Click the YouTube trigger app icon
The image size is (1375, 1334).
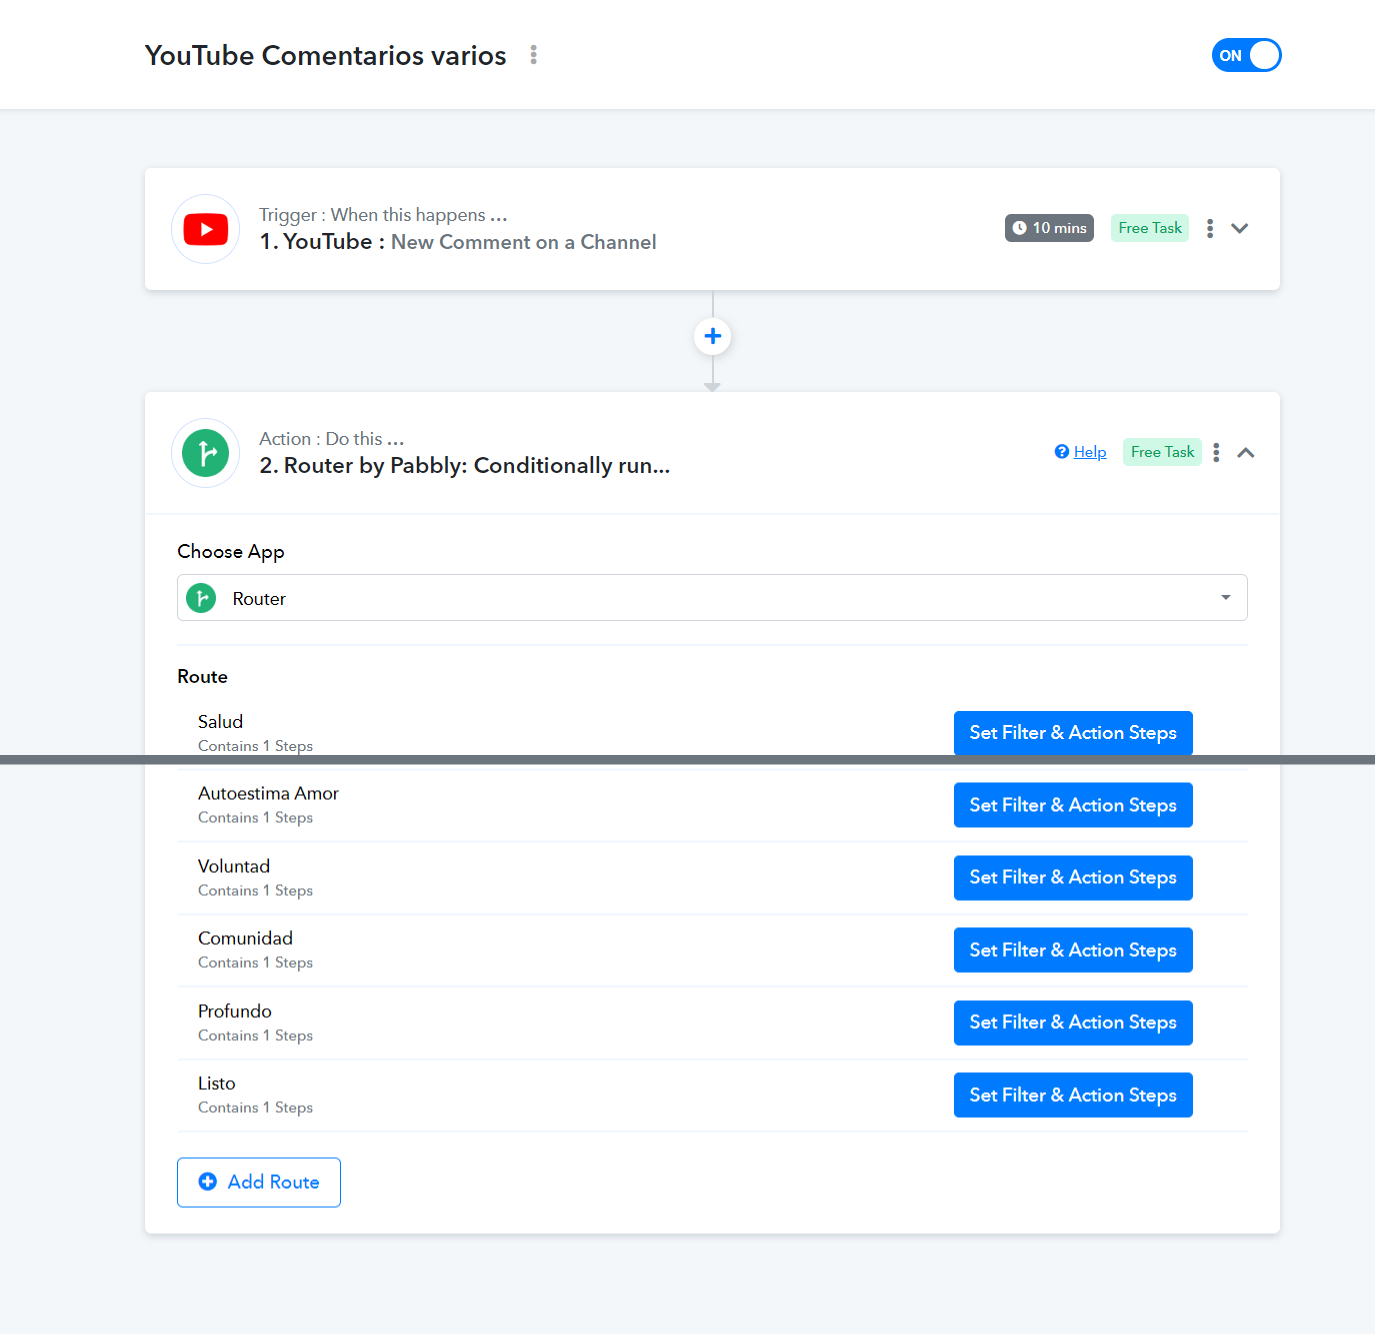[x=206, y=229]
